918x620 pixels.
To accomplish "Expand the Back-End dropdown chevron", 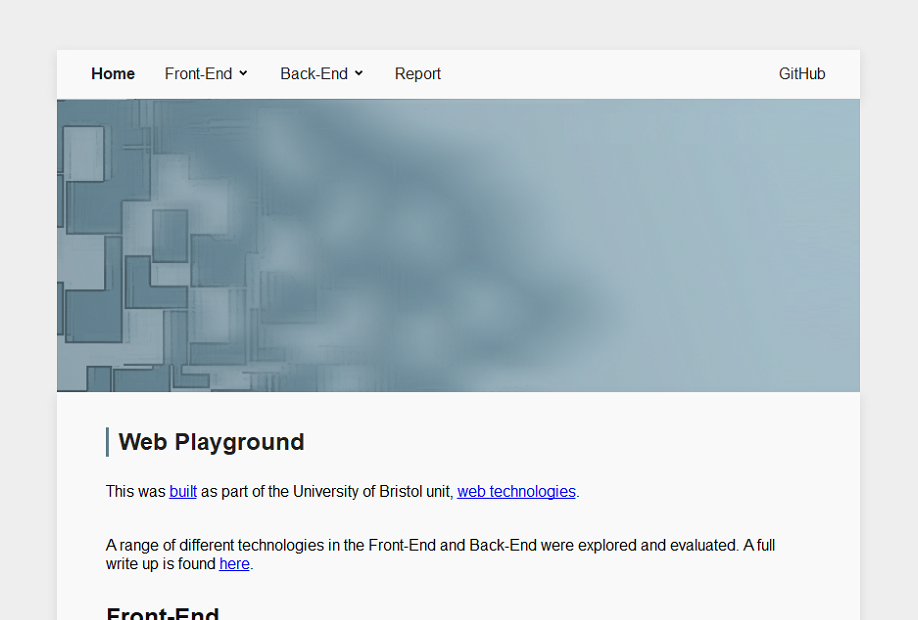I will (359, 73).
